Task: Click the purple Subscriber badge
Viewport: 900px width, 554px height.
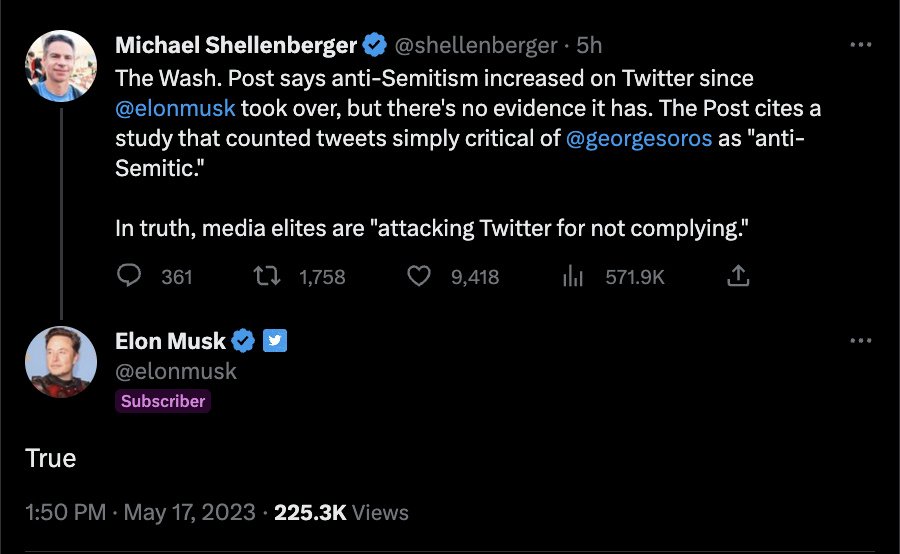Action: [163, 401]
